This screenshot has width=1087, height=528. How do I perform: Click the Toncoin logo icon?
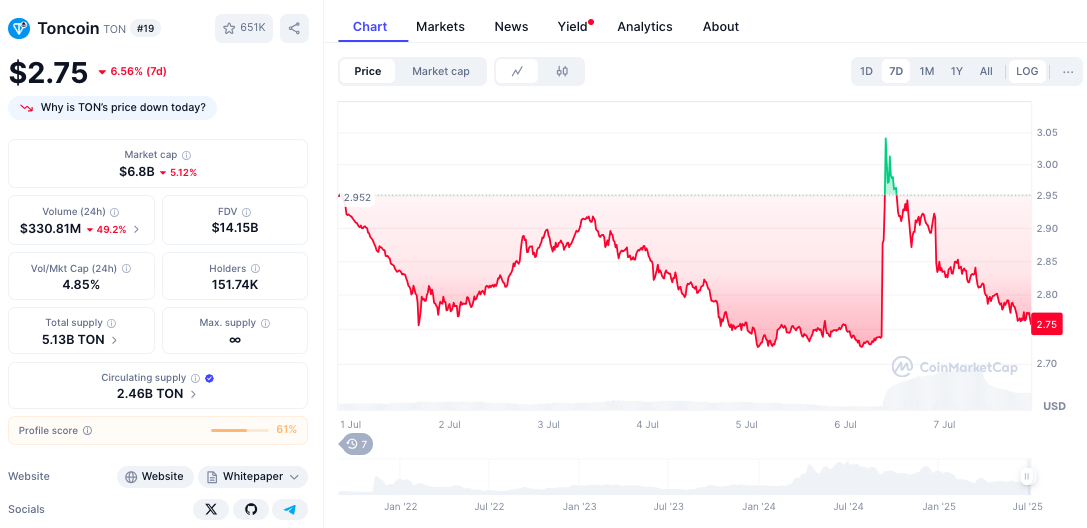tap(19, 28)
